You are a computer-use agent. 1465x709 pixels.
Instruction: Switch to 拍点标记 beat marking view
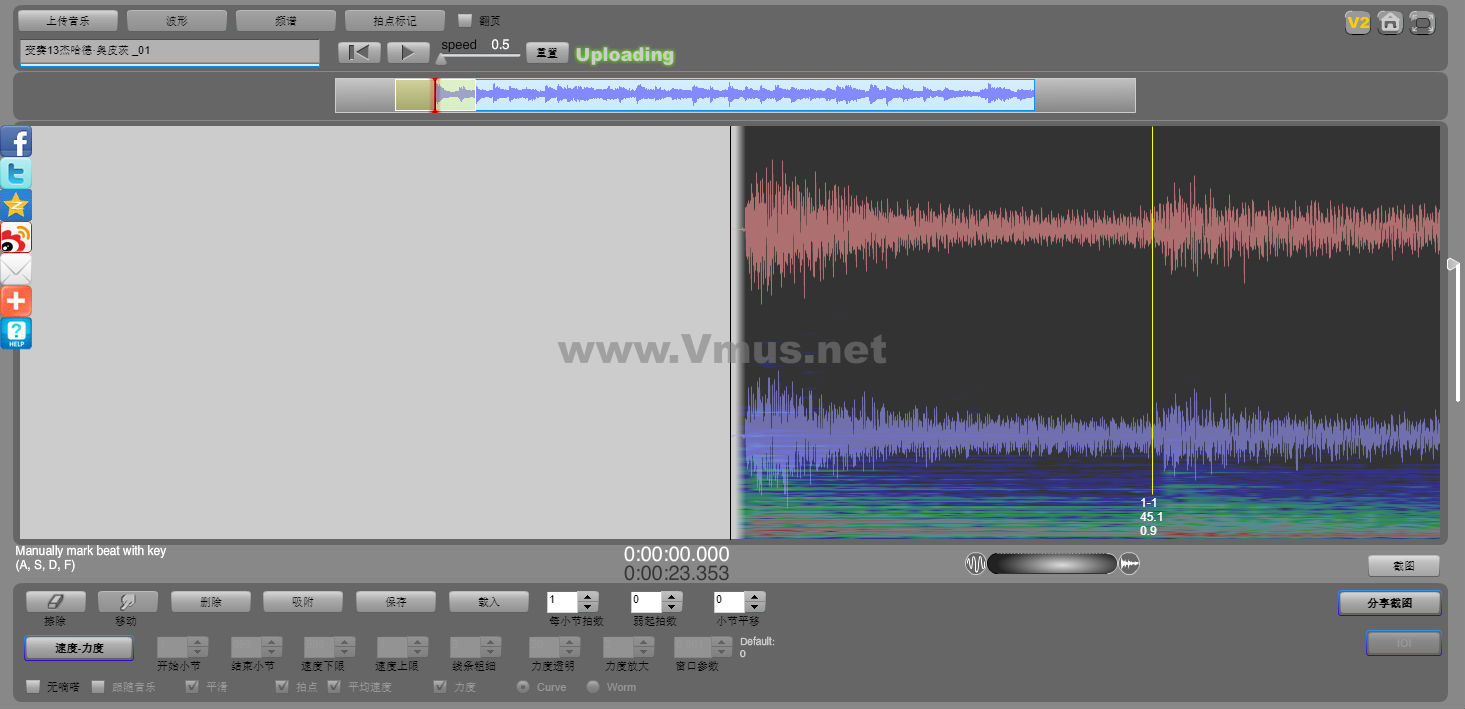[395, 20]
